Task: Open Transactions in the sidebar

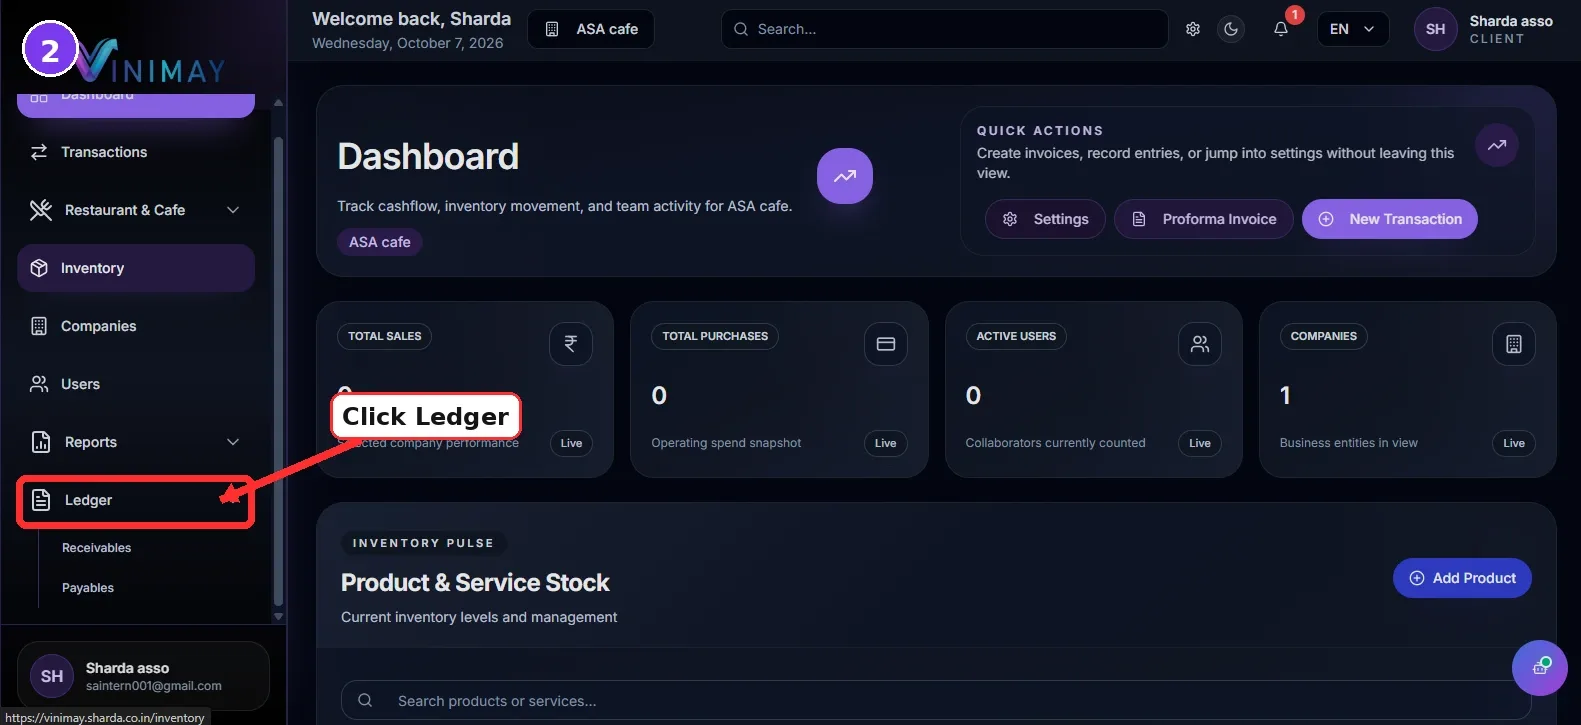Action: (136, 152)
